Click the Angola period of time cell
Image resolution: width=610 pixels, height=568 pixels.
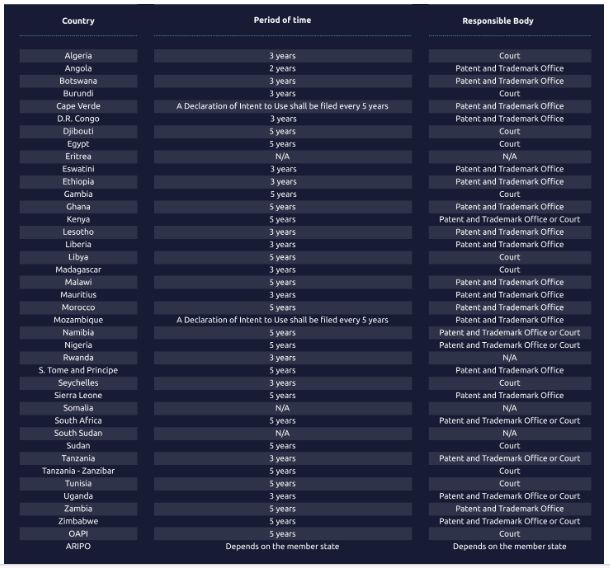[x=282, y=69]
